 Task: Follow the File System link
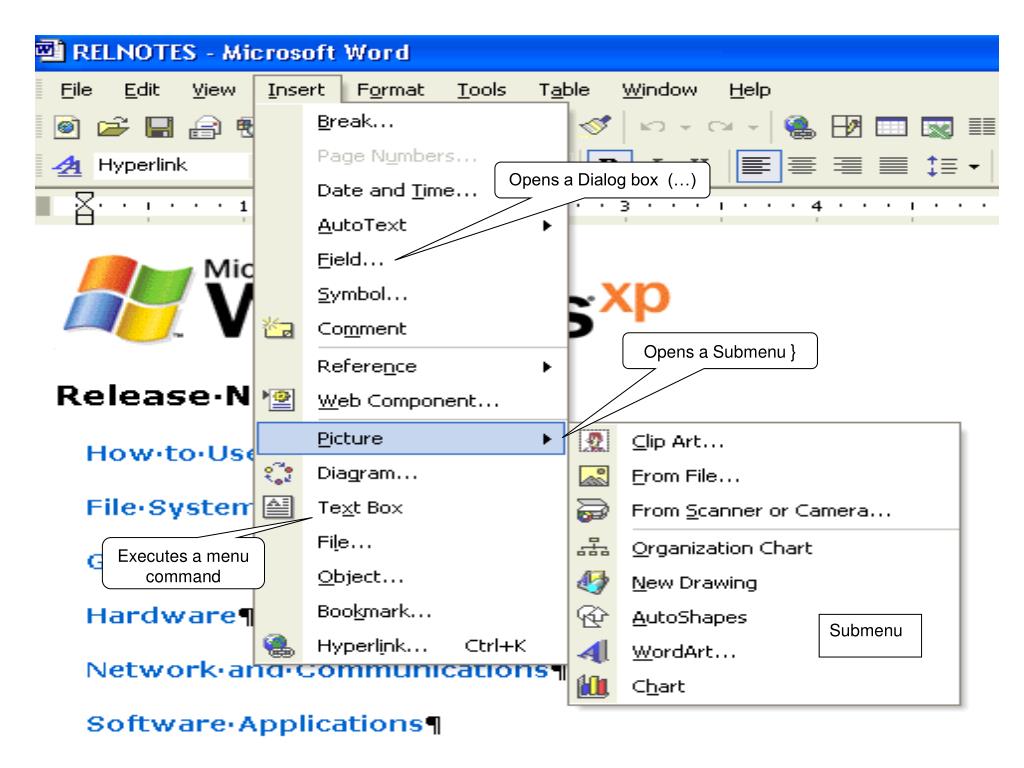pos(169,507)
